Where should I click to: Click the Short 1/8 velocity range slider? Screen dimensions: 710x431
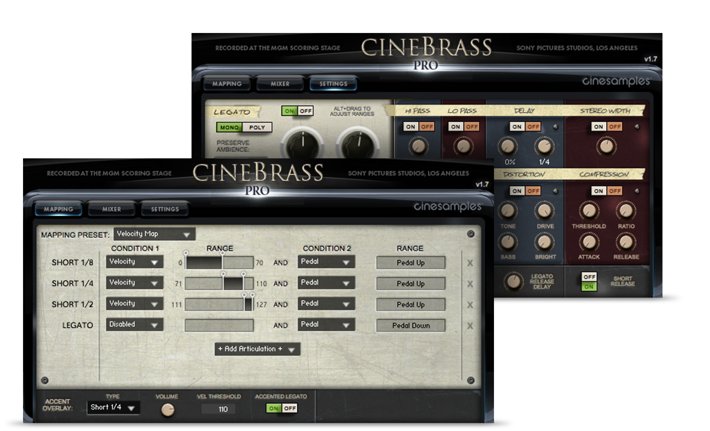tap(219, 263)
